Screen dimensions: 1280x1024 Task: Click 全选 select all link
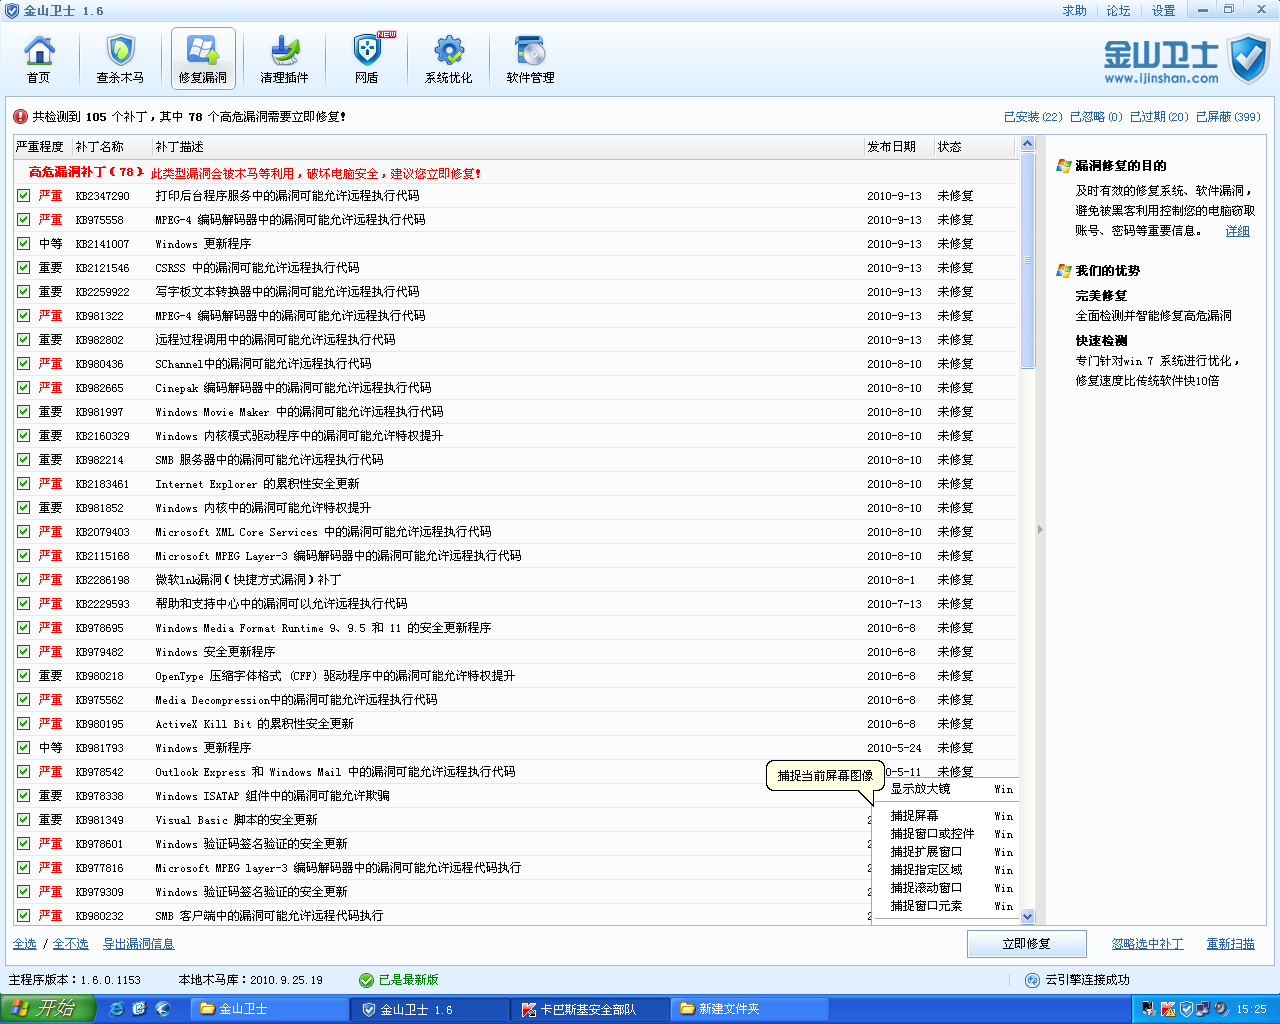coord(25,944)
